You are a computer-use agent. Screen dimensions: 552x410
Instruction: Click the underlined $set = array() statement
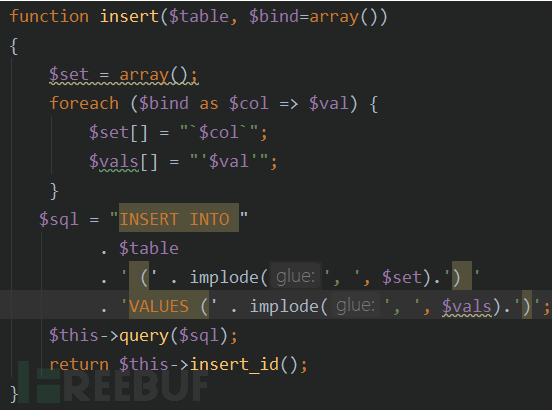click(124, 75)
